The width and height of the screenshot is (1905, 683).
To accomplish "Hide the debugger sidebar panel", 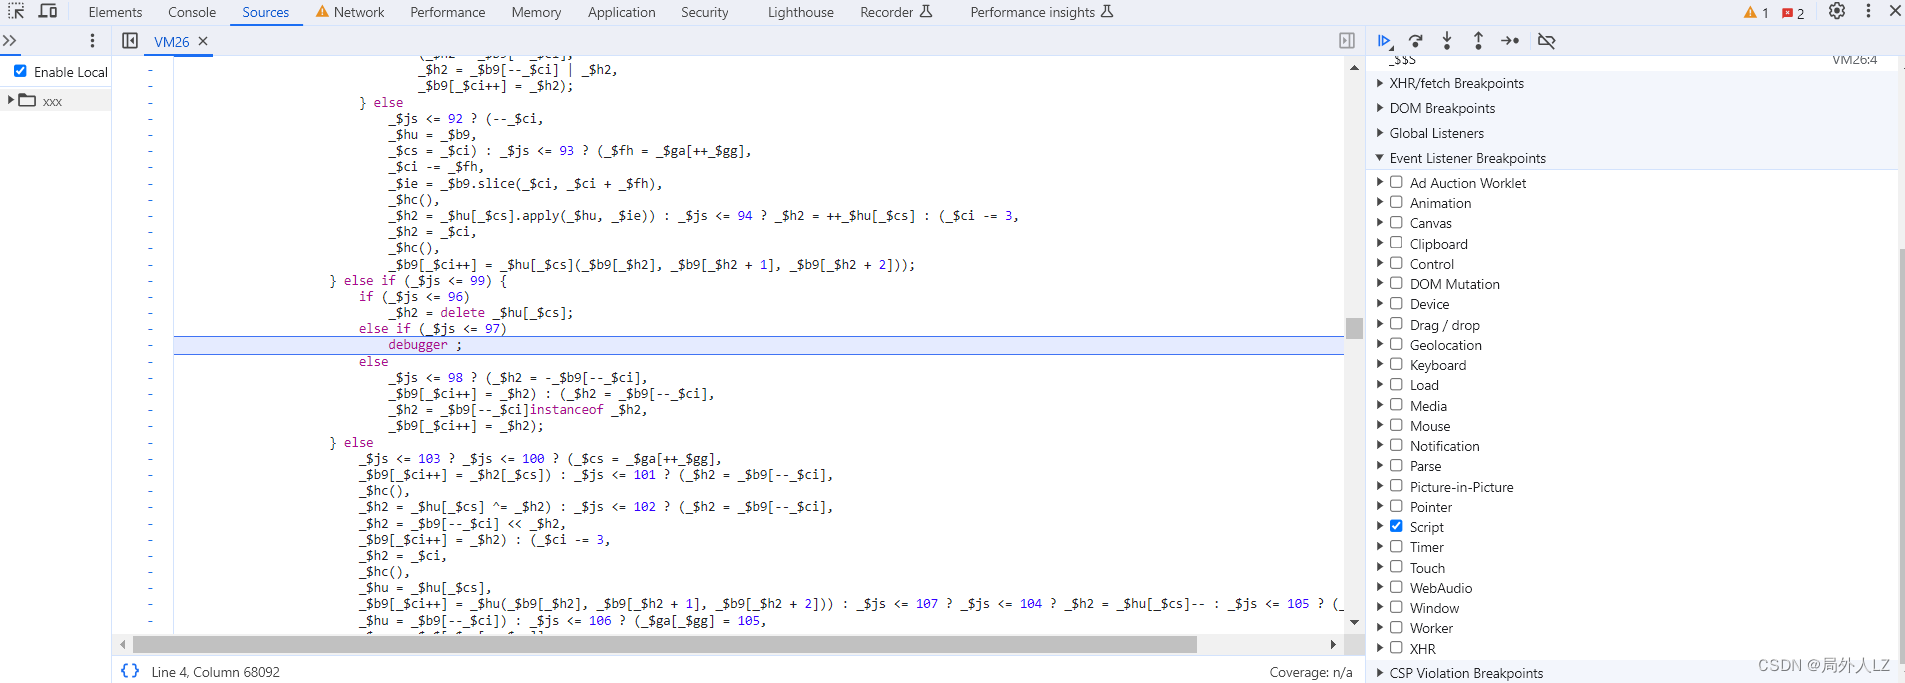I will pyautogui.click(x=1347, y=41).
